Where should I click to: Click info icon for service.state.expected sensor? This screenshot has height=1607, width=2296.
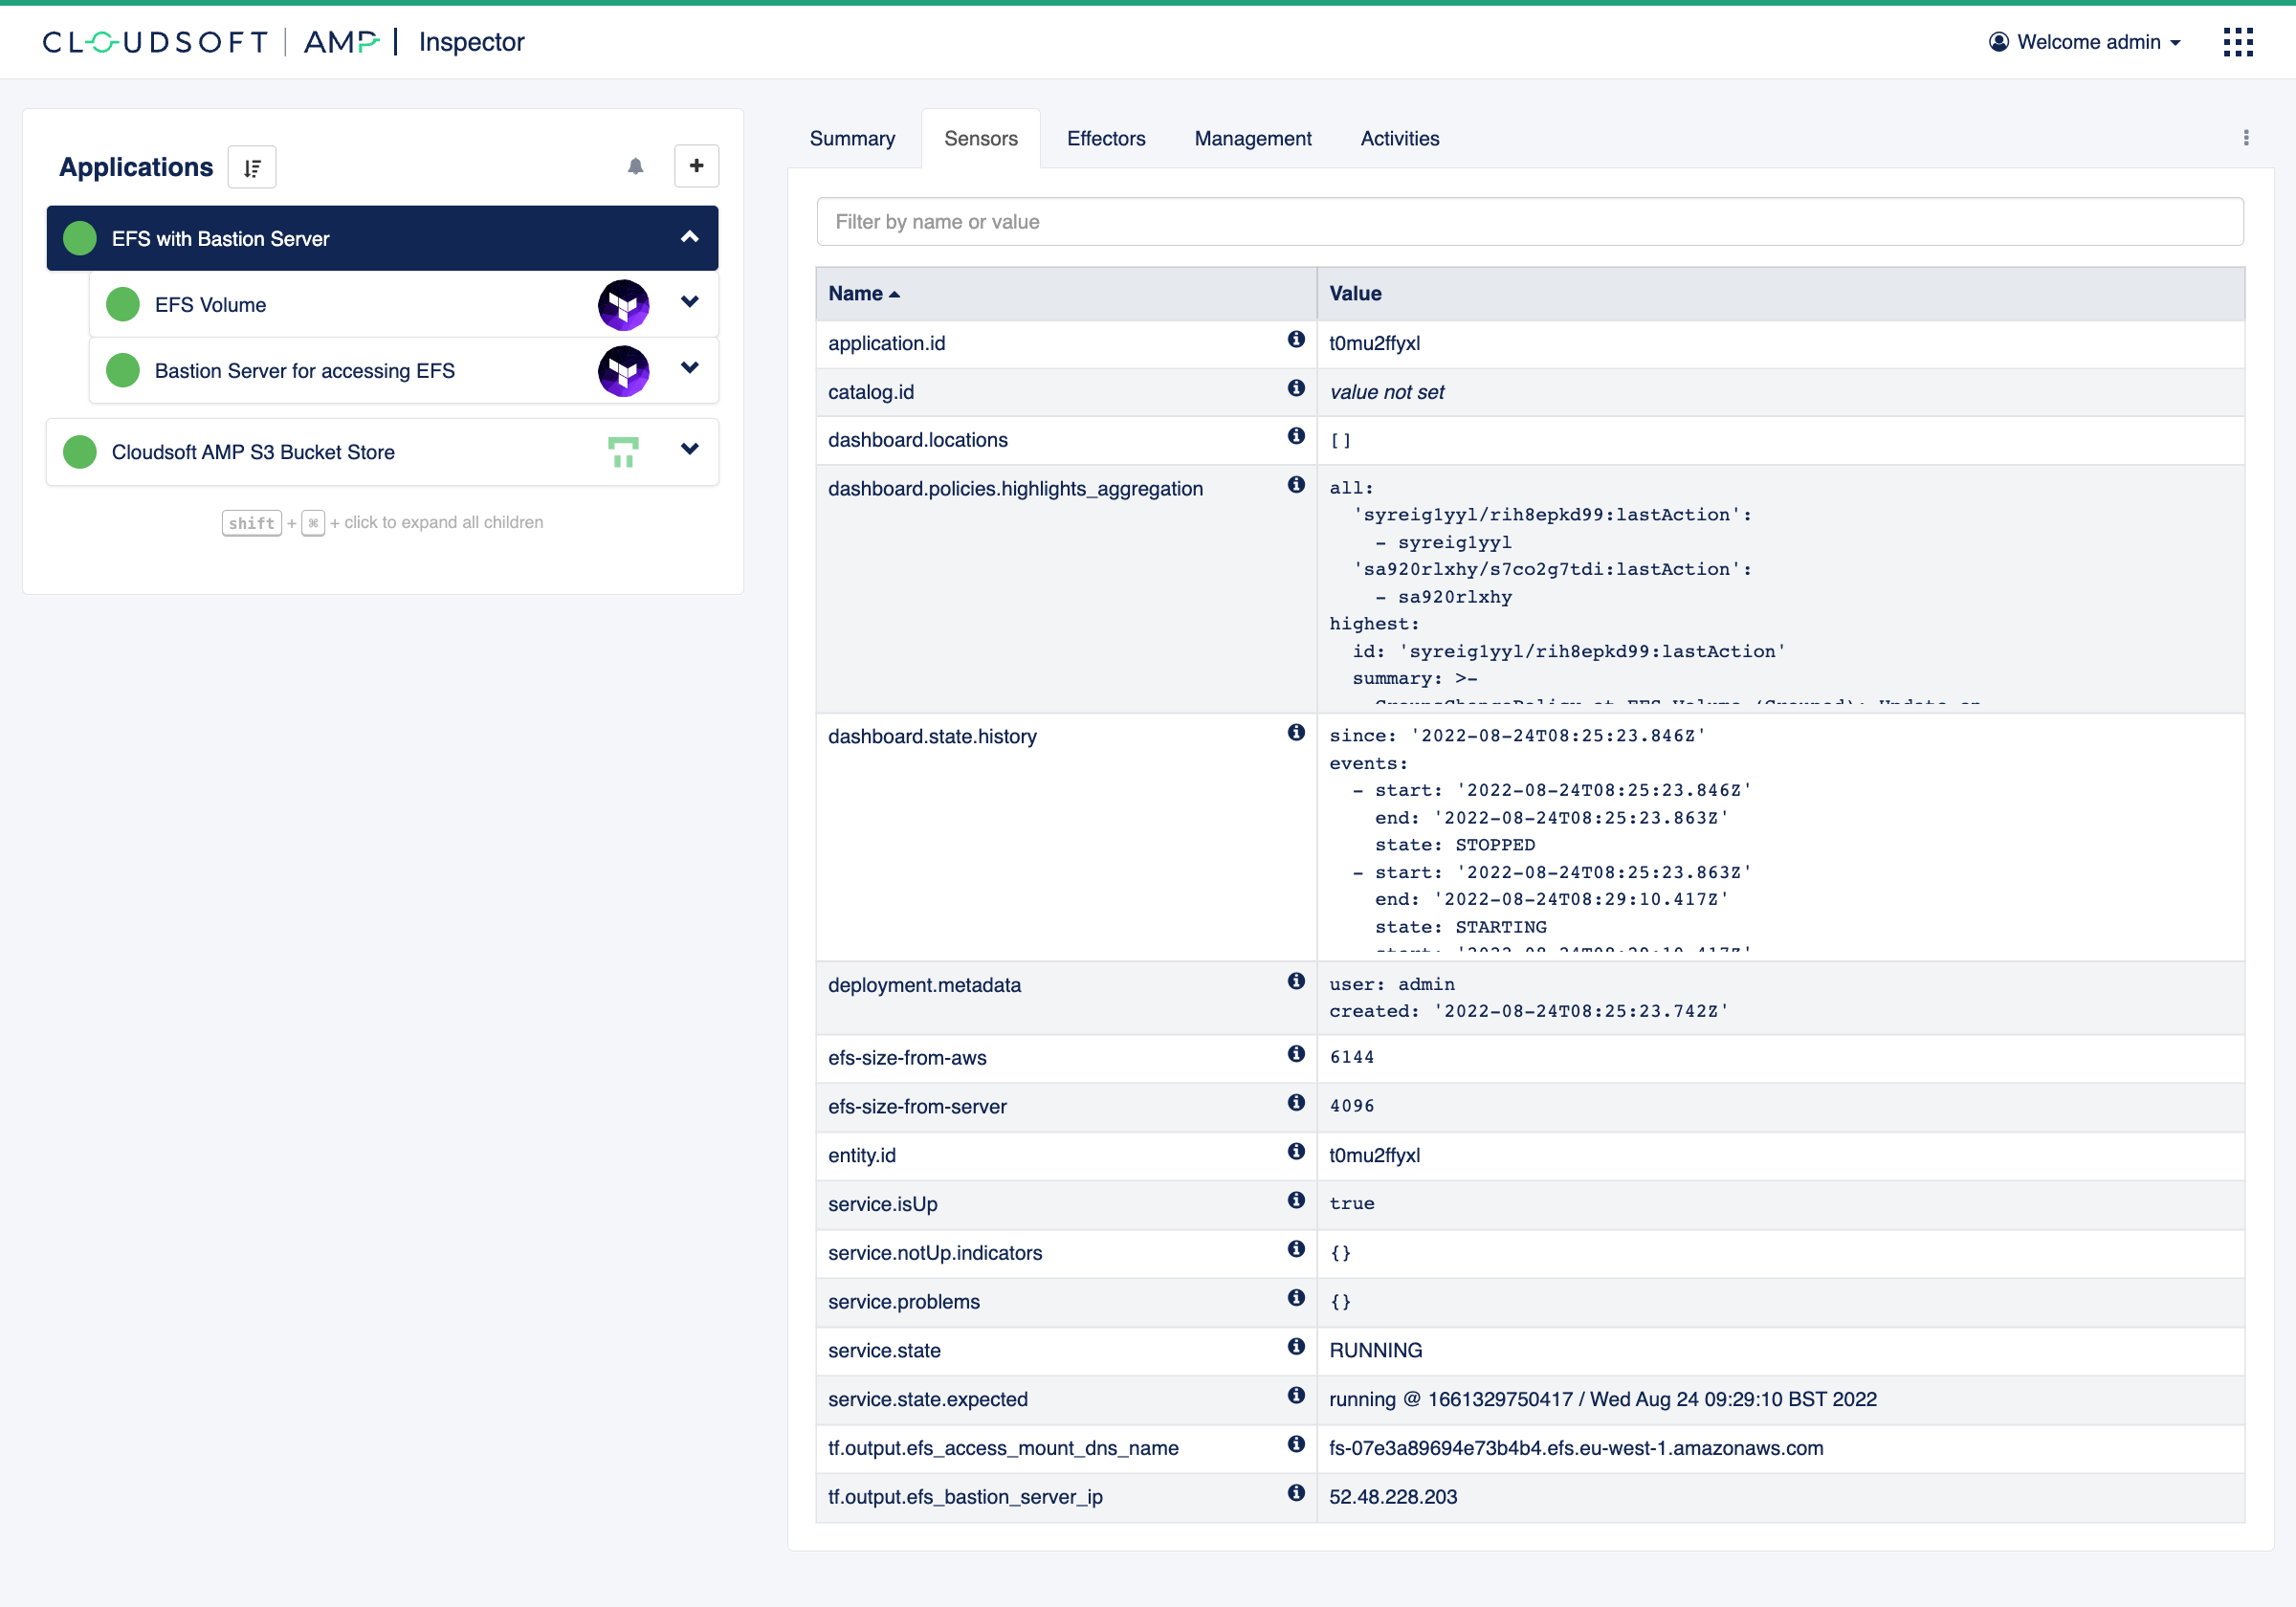pos(1296,1396)
